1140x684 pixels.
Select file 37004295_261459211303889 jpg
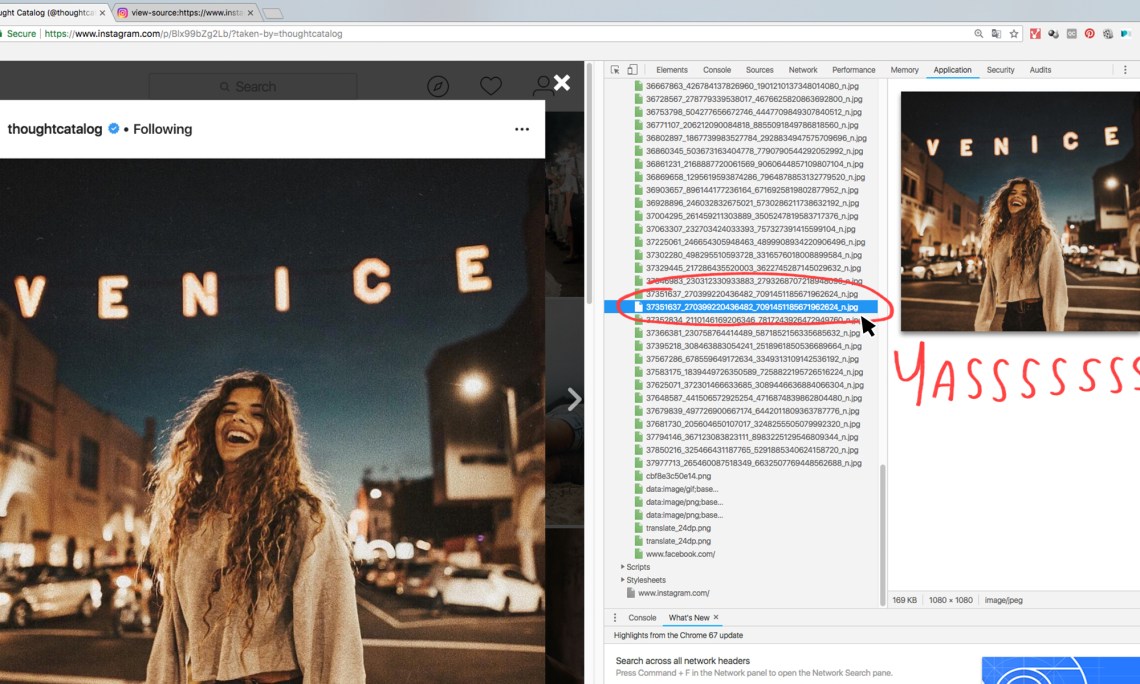(x=752, y=217)
